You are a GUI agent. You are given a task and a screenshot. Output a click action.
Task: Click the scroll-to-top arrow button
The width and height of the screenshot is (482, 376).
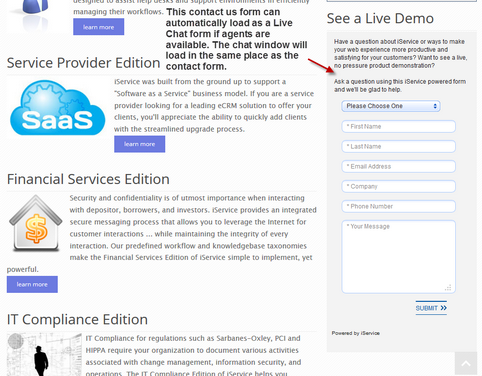click(466, 363)
